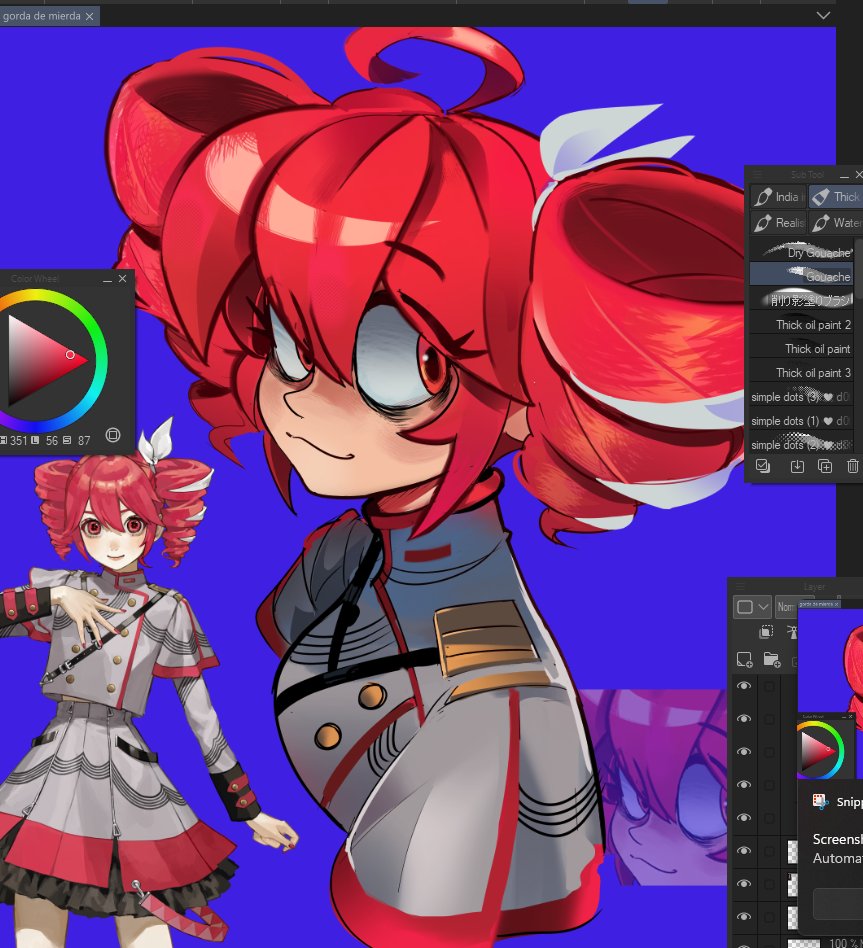Click the multi-select sub tools checkbox icon
The width and height of the screenshot is (863, 948).
pyautogui.click(x=763, y=466)
